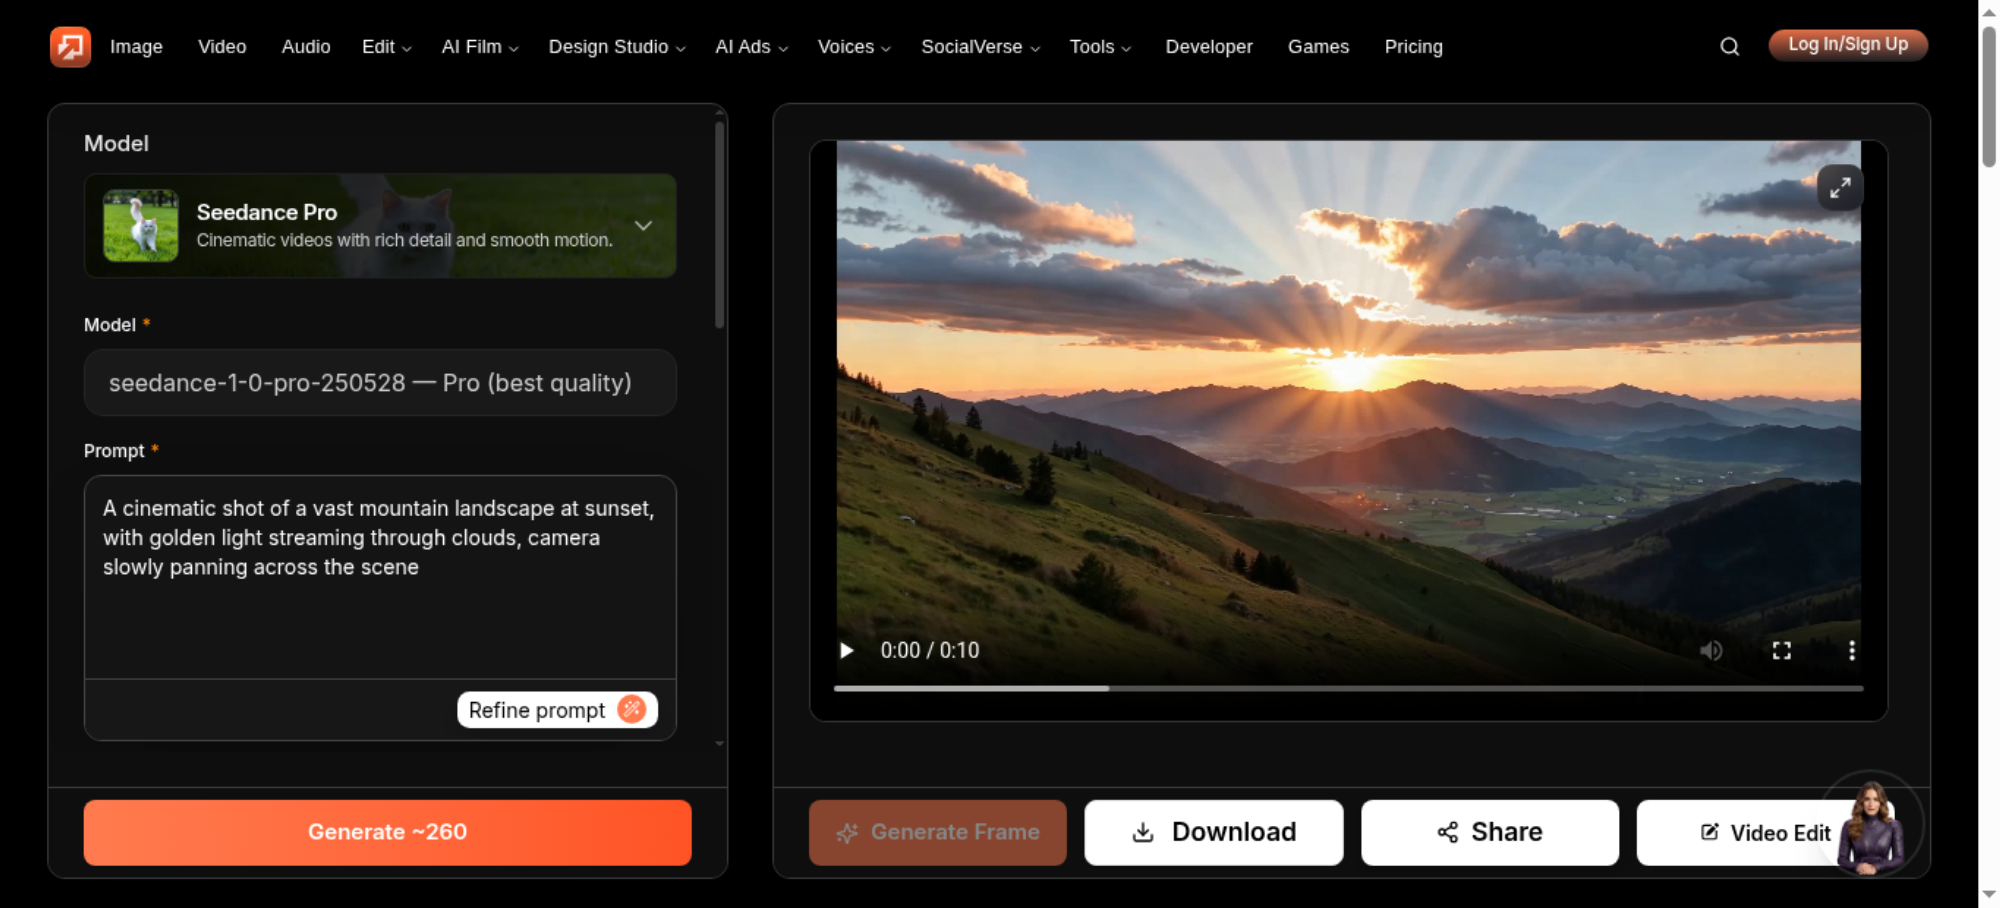Click the Log In/Sign Up button
2000x908 pixels.
pos(1848,45)
